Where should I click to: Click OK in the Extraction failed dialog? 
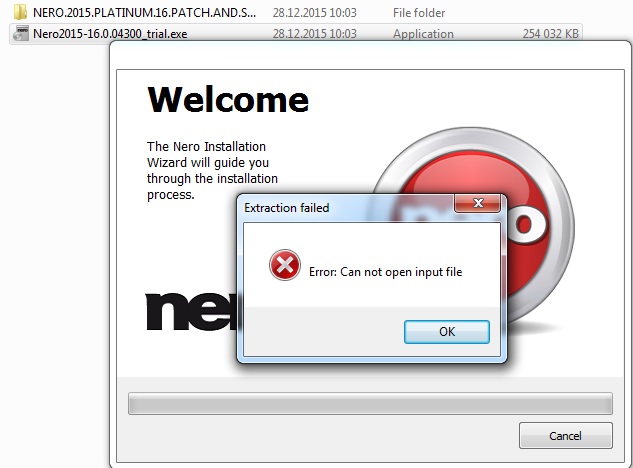[x=447, y=332]
